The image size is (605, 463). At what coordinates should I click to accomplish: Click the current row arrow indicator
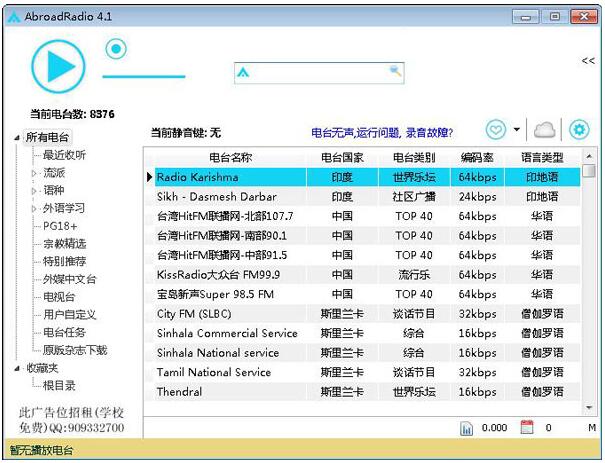[149, 177]
